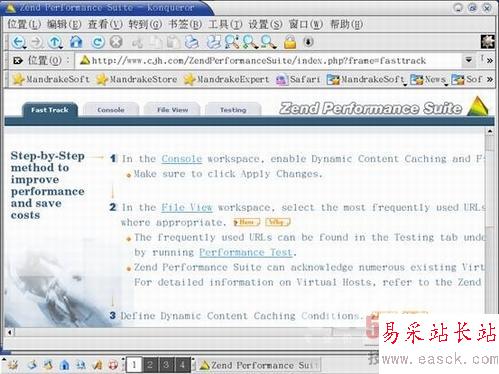The height and width of the screenshot is (374, 499).
Task: Open the Home page icon
Action: pos(76,42)
